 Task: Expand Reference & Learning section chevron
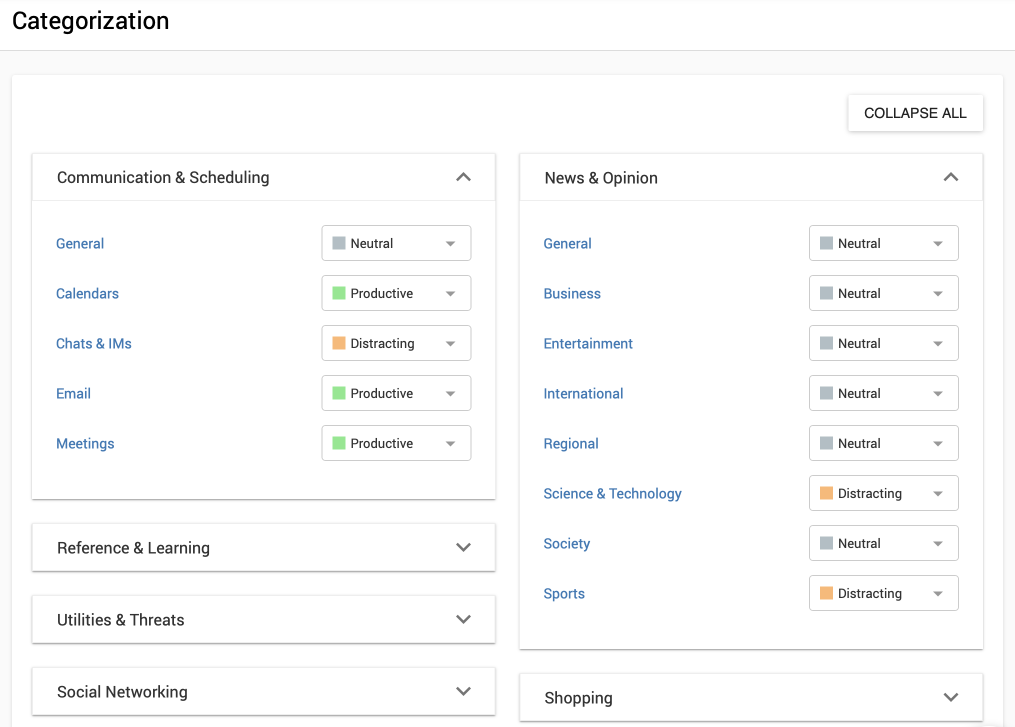[463, 547]
